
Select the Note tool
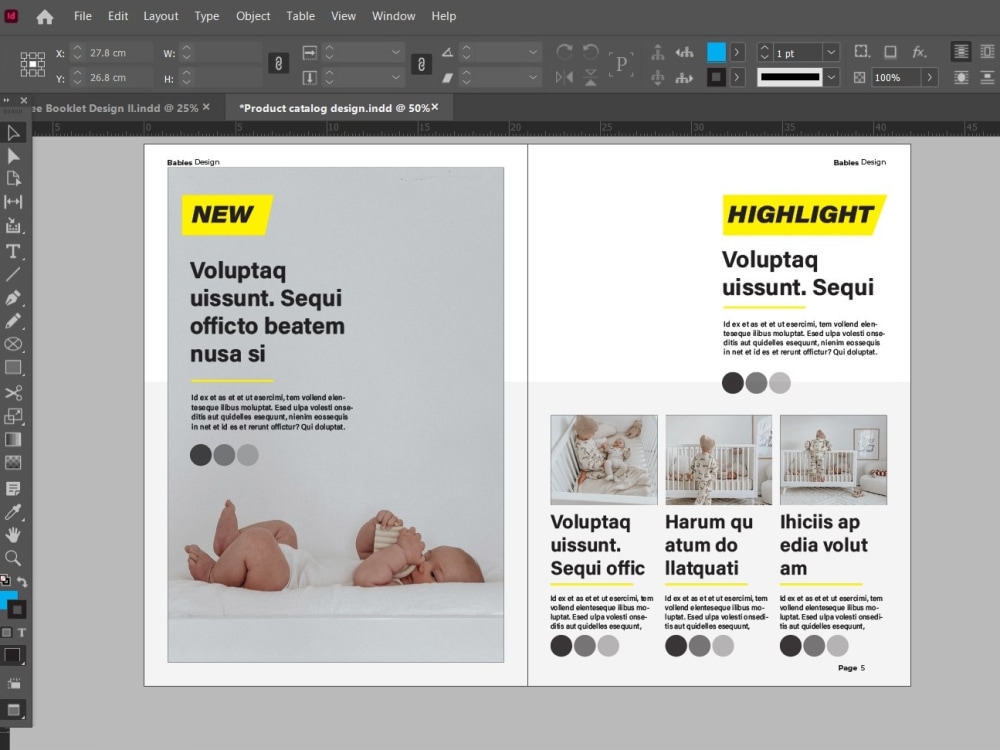[x=13, y=489]
